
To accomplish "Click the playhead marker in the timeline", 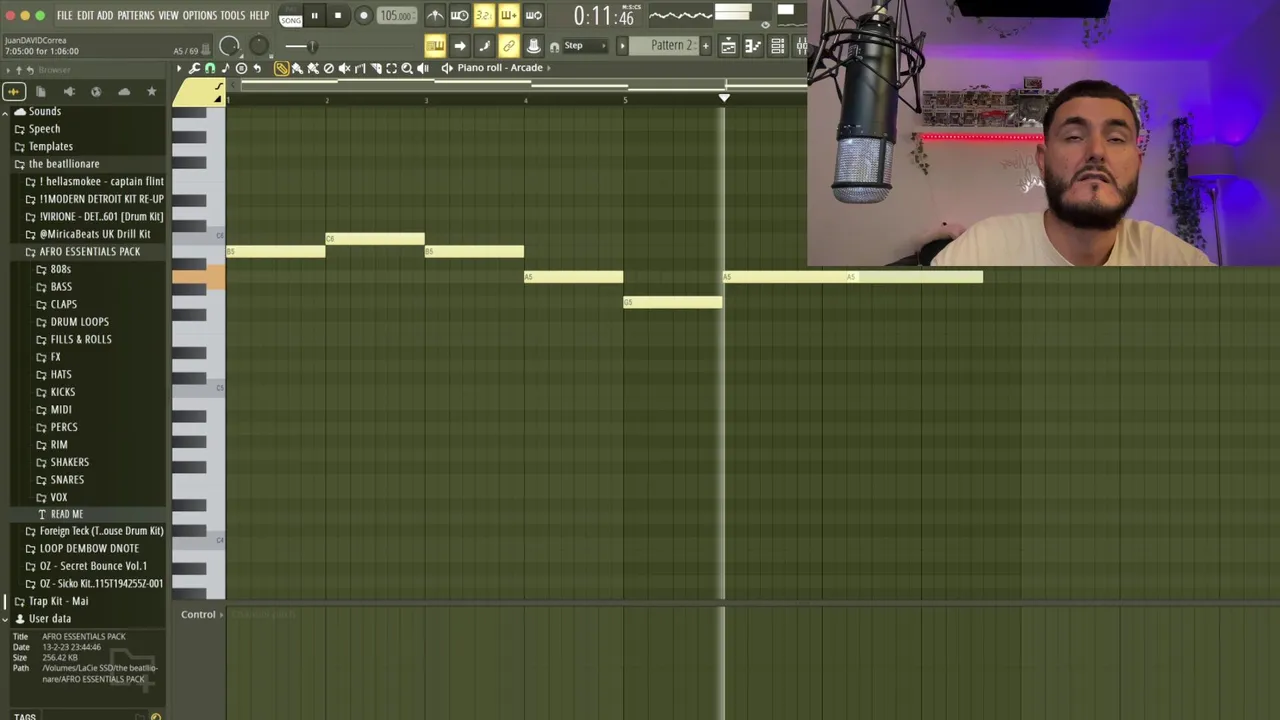I will (724, 98).
